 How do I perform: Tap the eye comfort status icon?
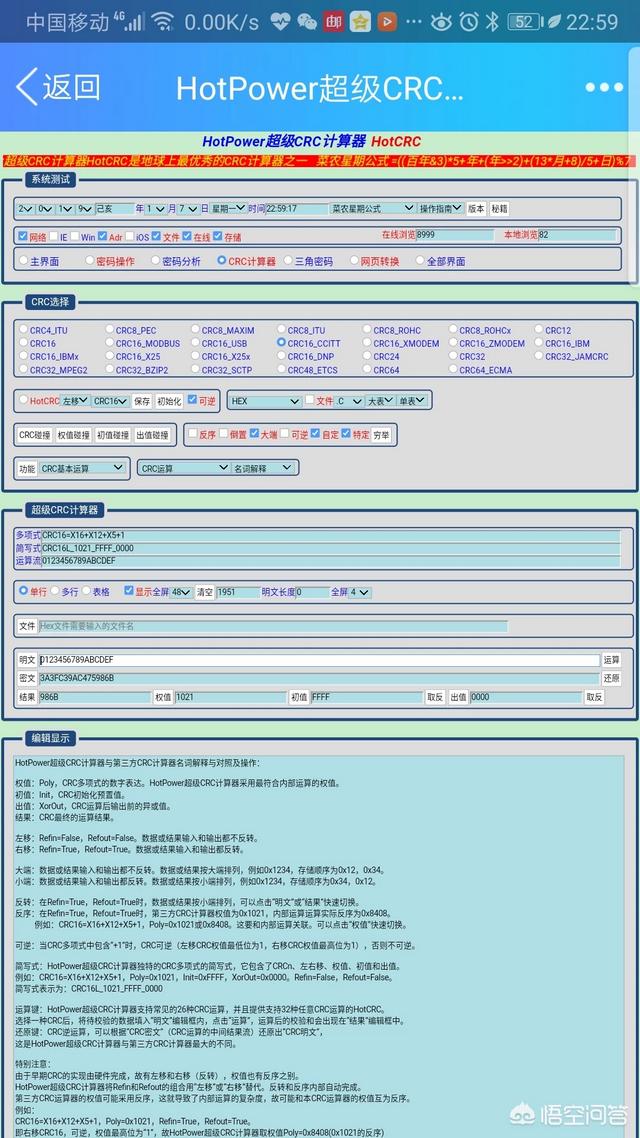tap(440, 22)
